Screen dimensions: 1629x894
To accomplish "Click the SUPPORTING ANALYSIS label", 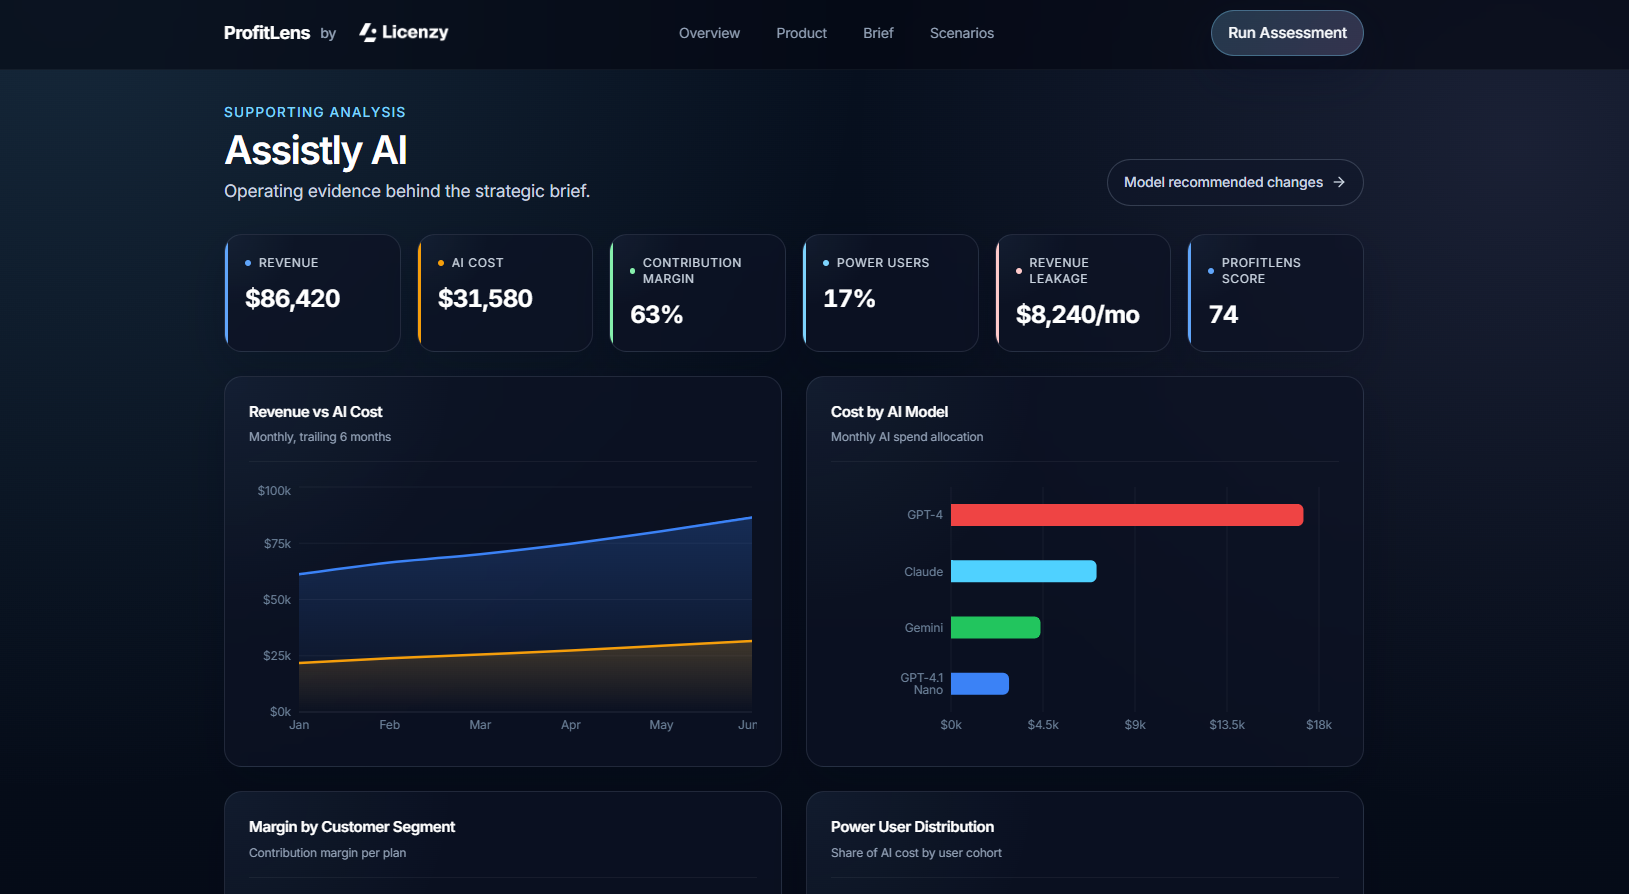I will pyautogui.click(x=315, y=112).
